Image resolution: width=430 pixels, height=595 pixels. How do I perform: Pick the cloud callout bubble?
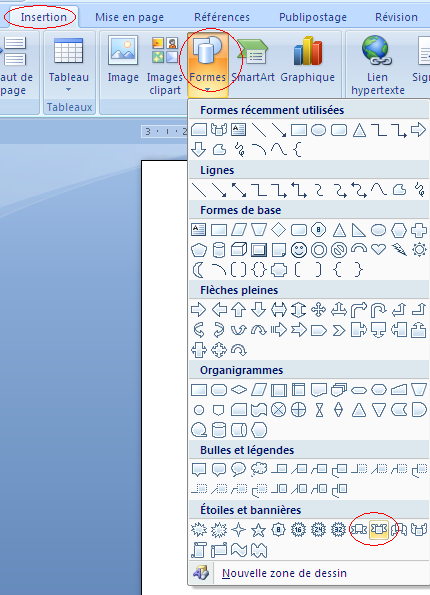click(259, 470)
